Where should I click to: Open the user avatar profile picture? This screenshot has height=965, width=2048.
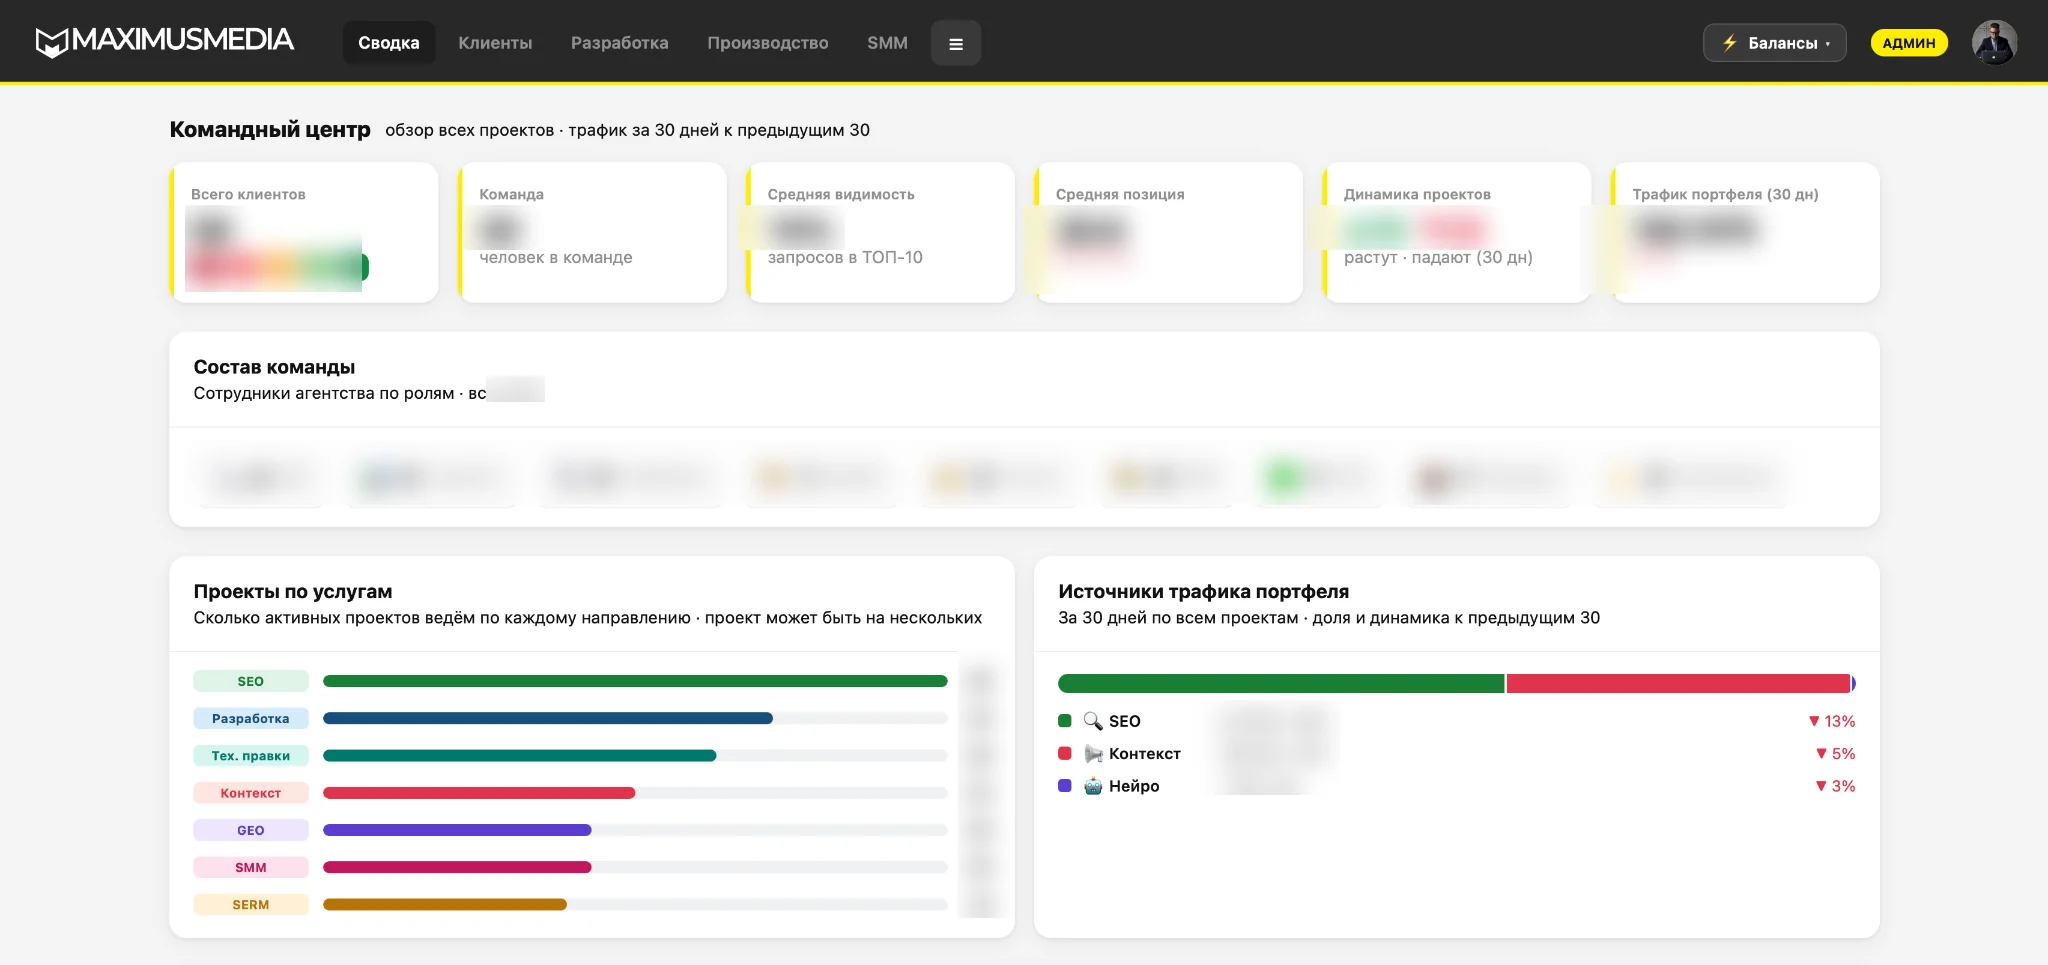point(1994,43)
